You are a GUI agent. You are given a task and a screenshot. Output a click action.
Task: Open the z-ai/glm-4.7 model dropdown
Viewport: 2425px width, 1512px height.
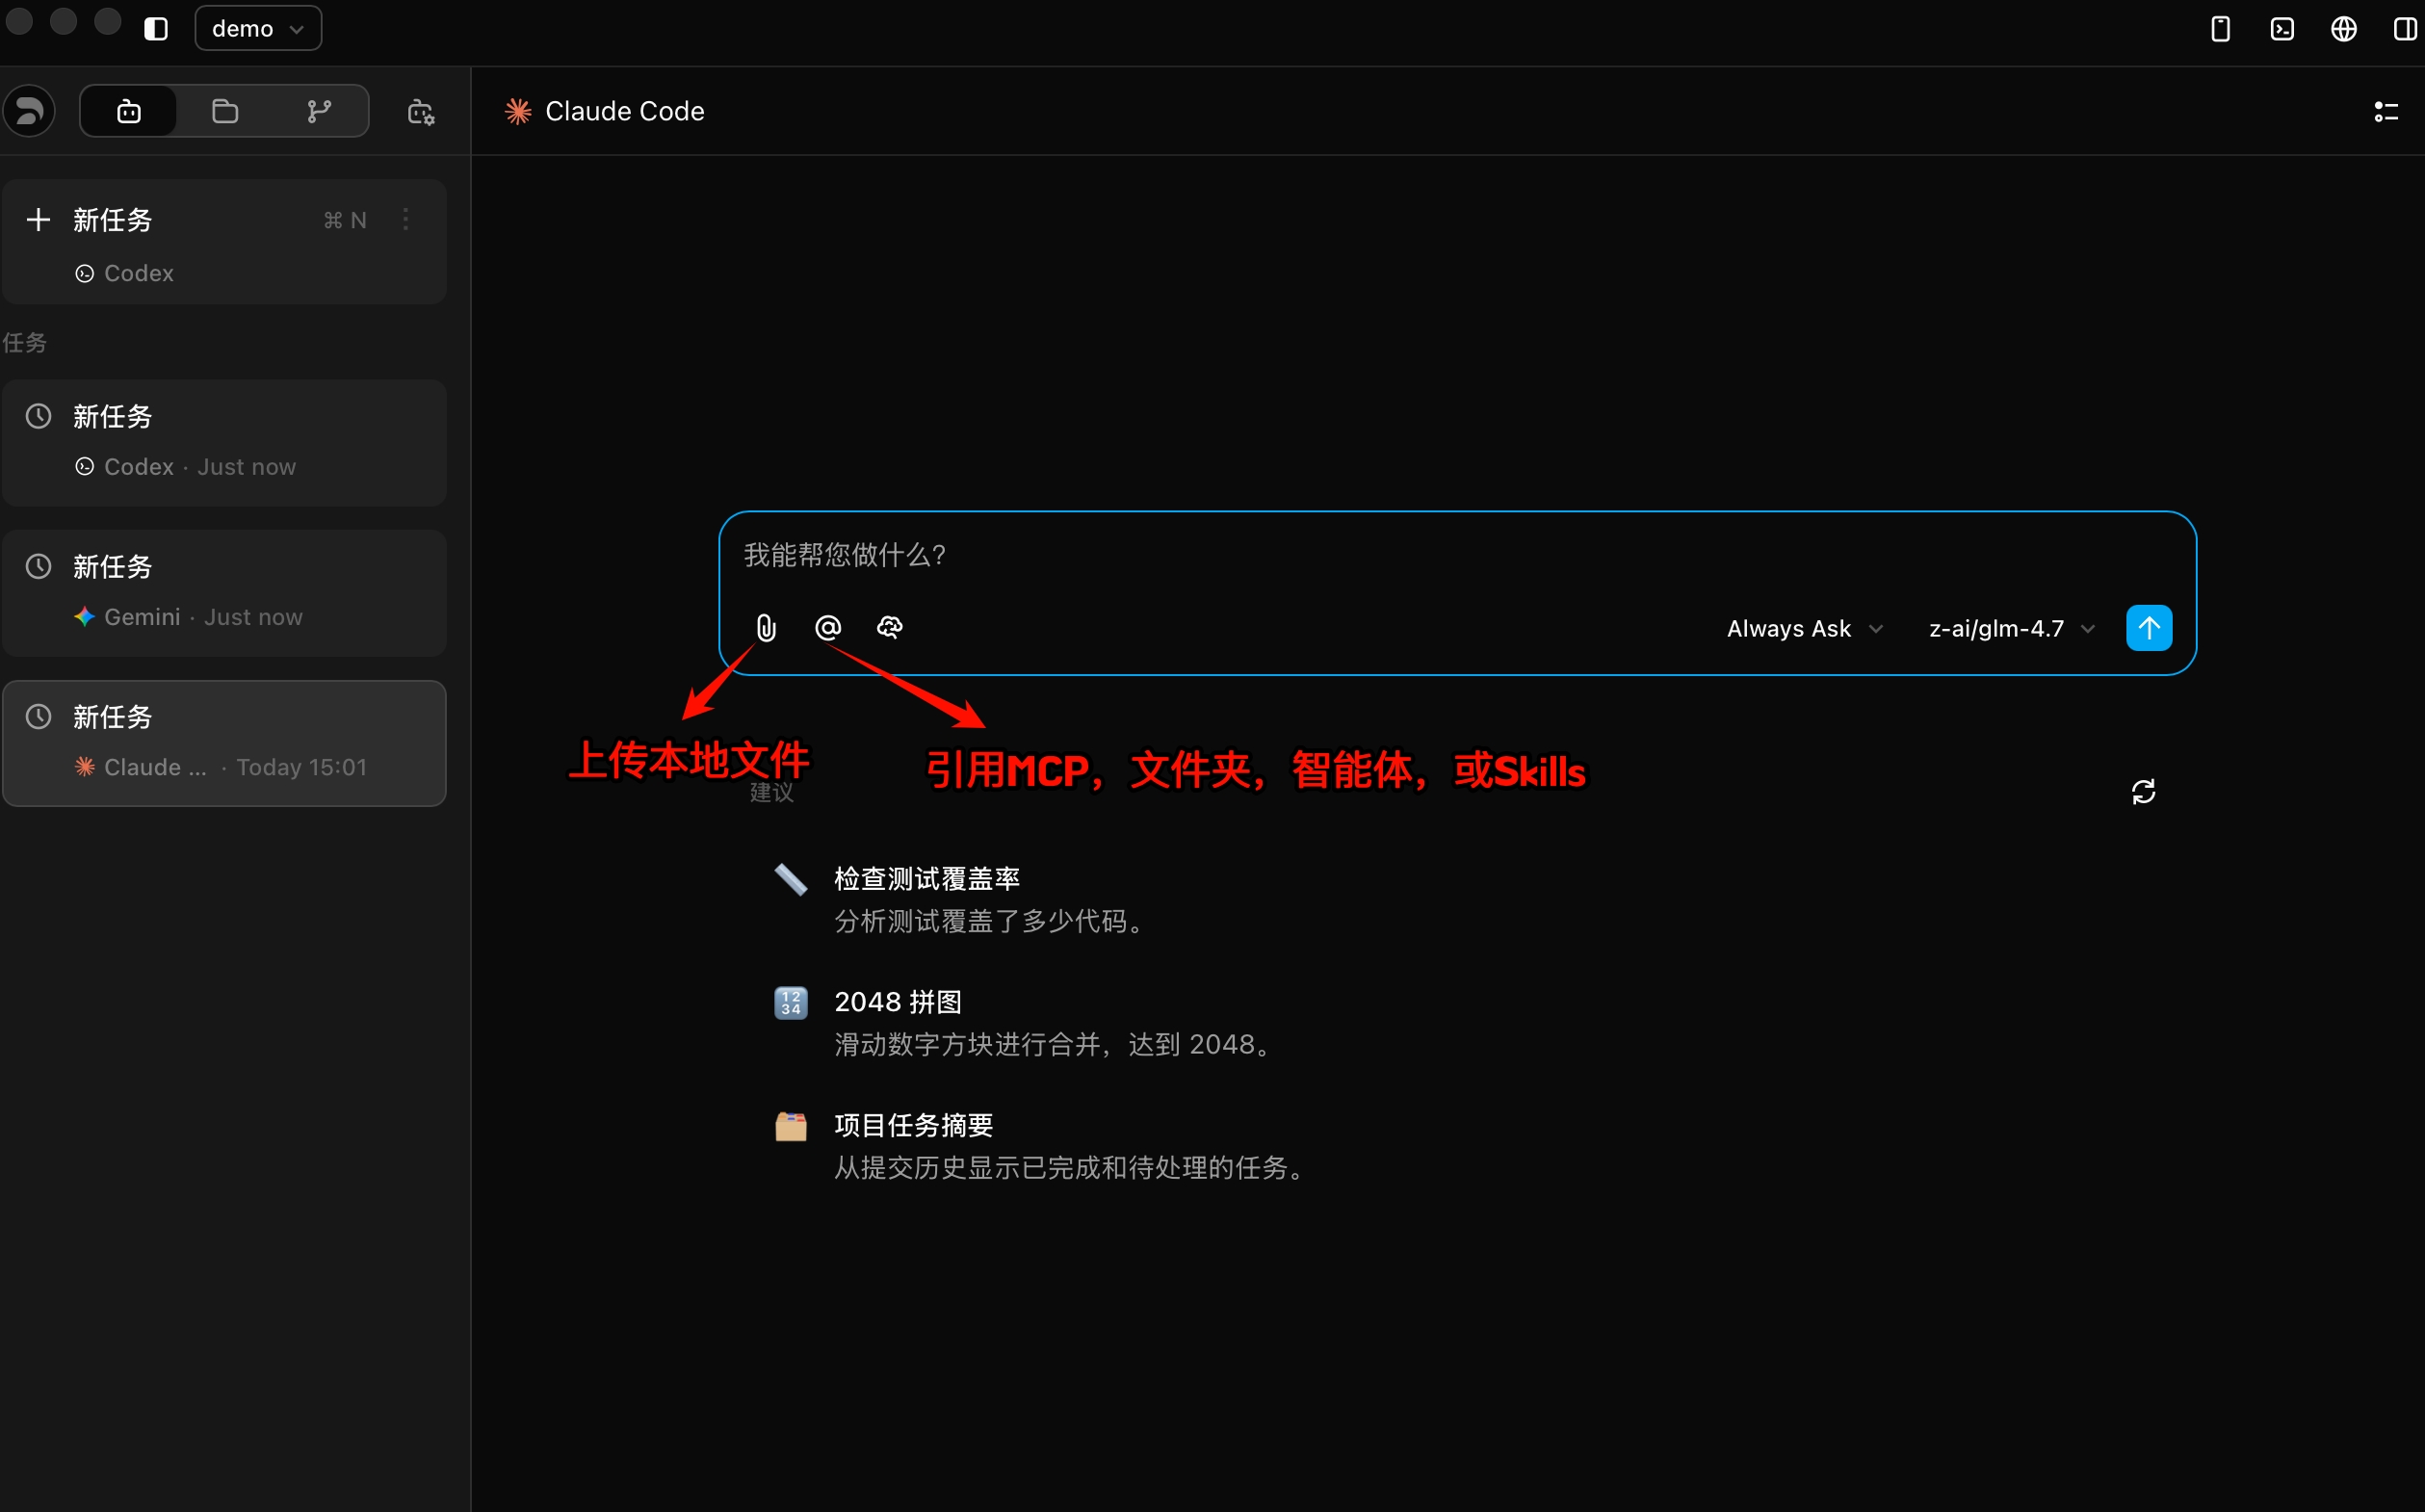[x=2011, y=629]
